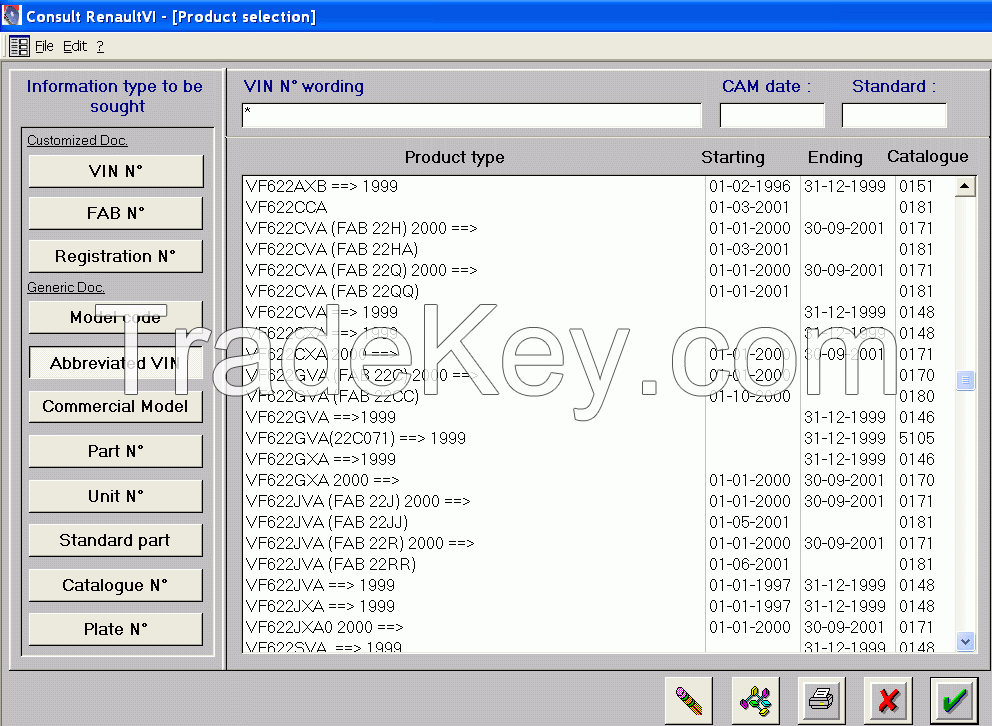Viewport: 992px width, 726px height.
Task: Focus the Standard input field
Action: click(894, 115)
